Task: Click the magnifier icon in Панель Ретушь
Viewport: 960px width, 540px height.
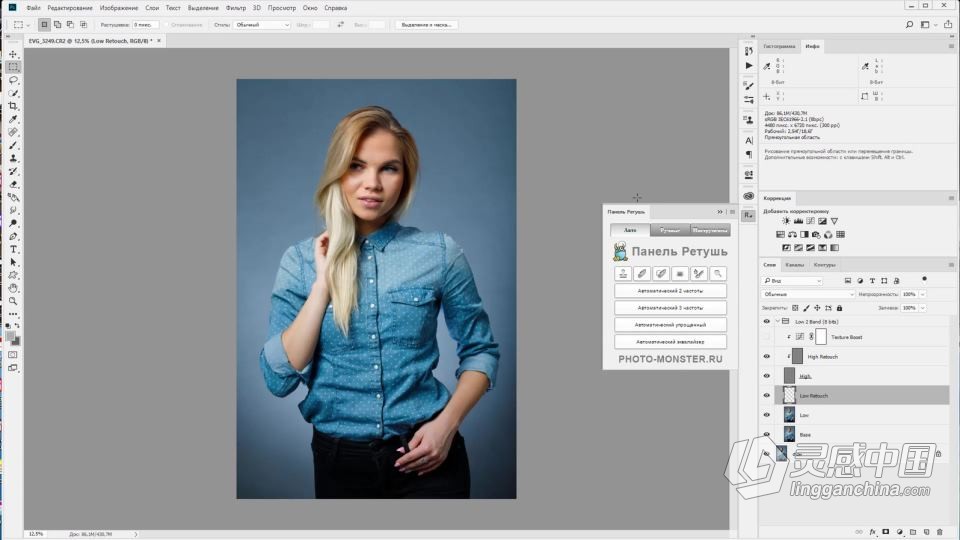Action: click(718, 273)
